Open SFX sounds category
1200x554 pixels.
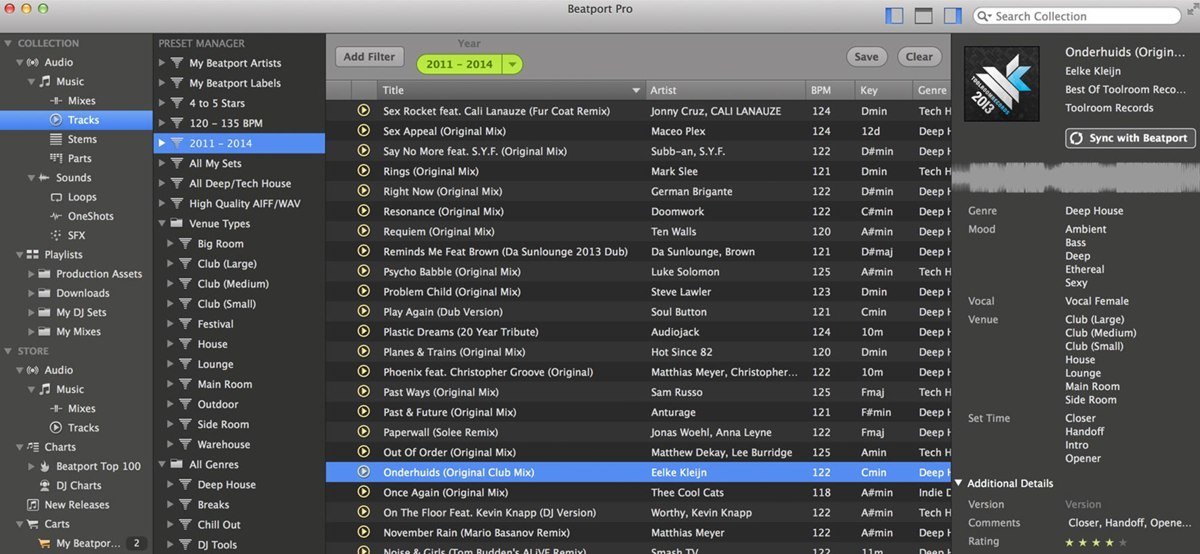(77, 235)
